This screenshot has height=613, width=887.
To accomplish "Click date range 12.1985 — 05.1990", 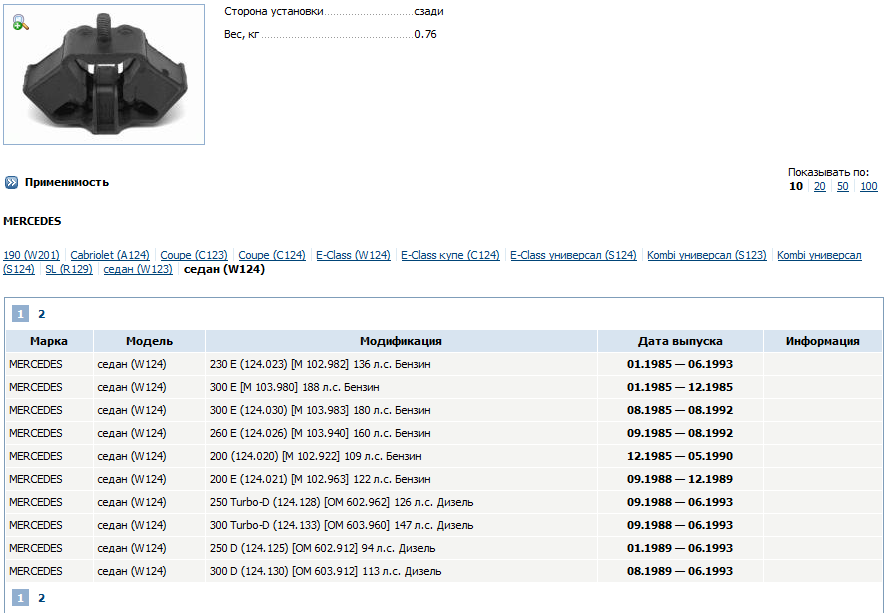I will (680, 456).
